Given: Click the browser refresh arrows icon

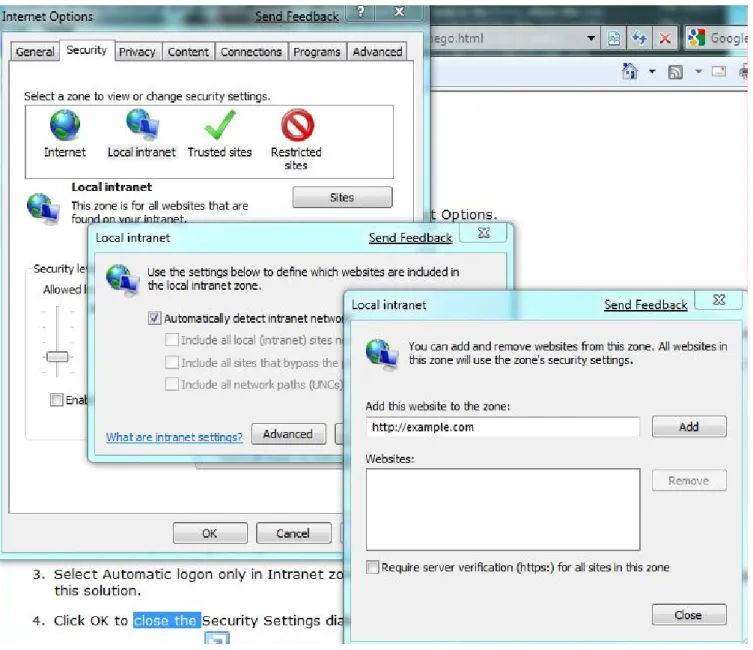Looking at the screenshot, I should (639, 38).
